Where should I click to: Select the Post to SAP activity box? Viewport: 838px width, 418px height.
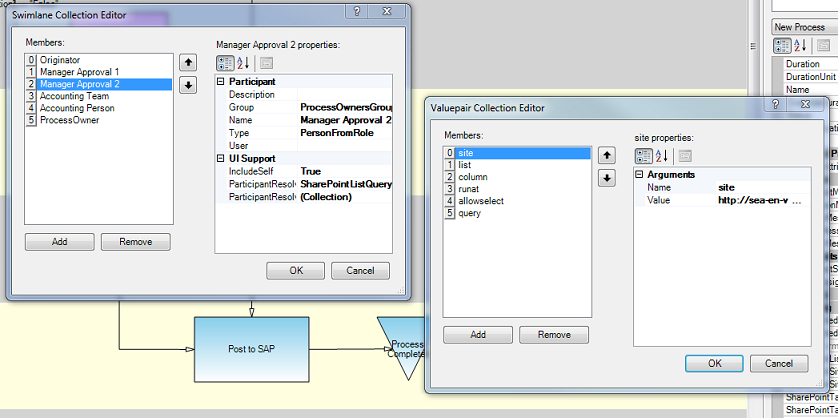(x=251, y=349)
